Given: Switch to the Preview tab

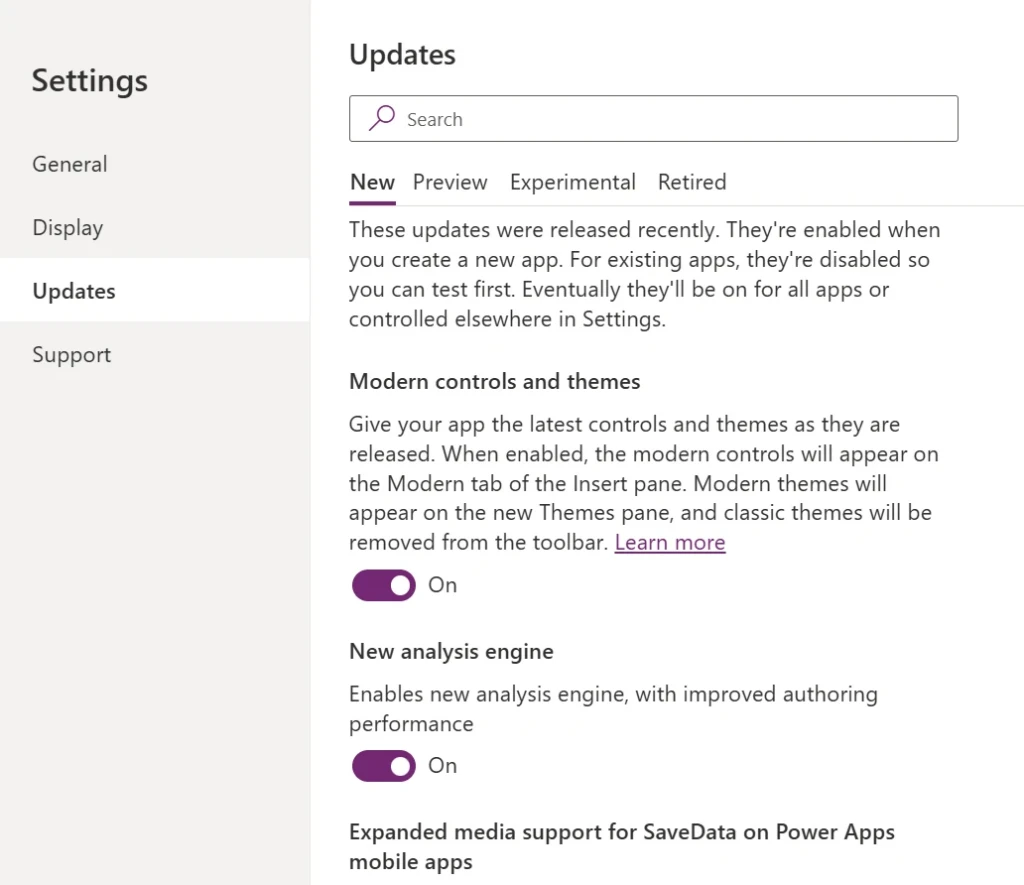Looking at the screenshot, I should [x=449, y=182].
